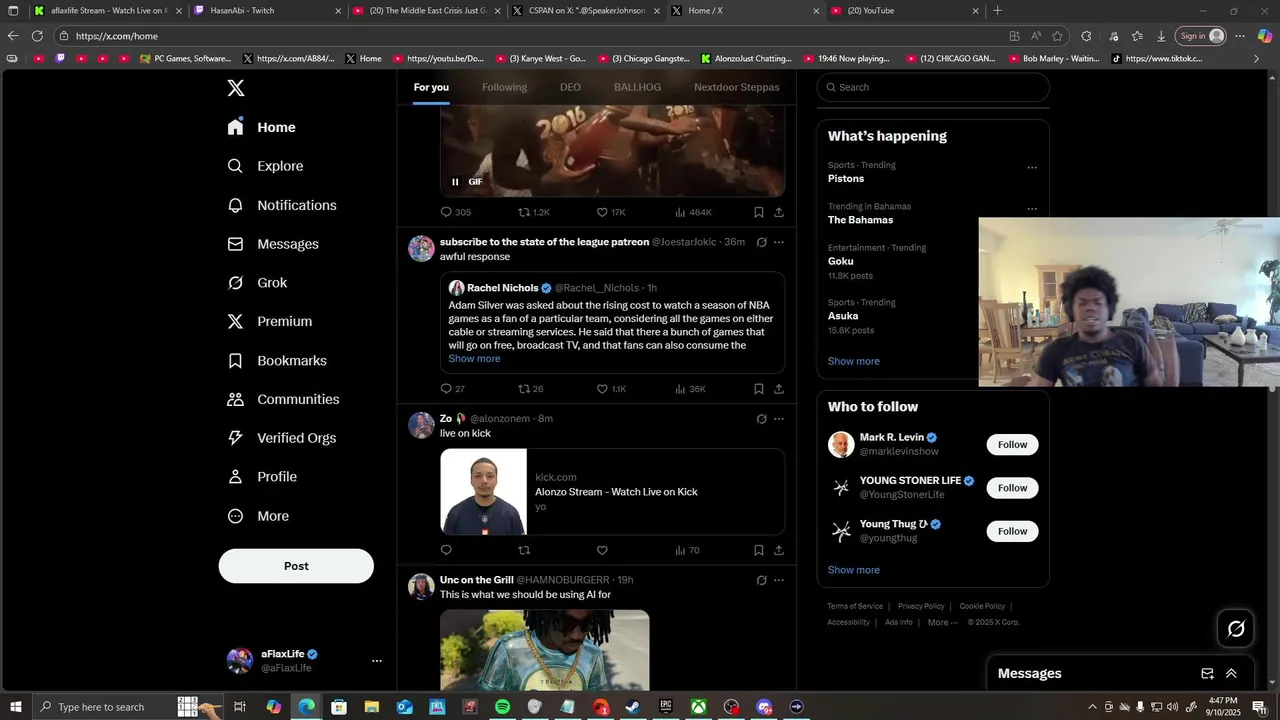Like the Zo live on kick post
This screenshot has width=1280, height=720.
(602, 550)
